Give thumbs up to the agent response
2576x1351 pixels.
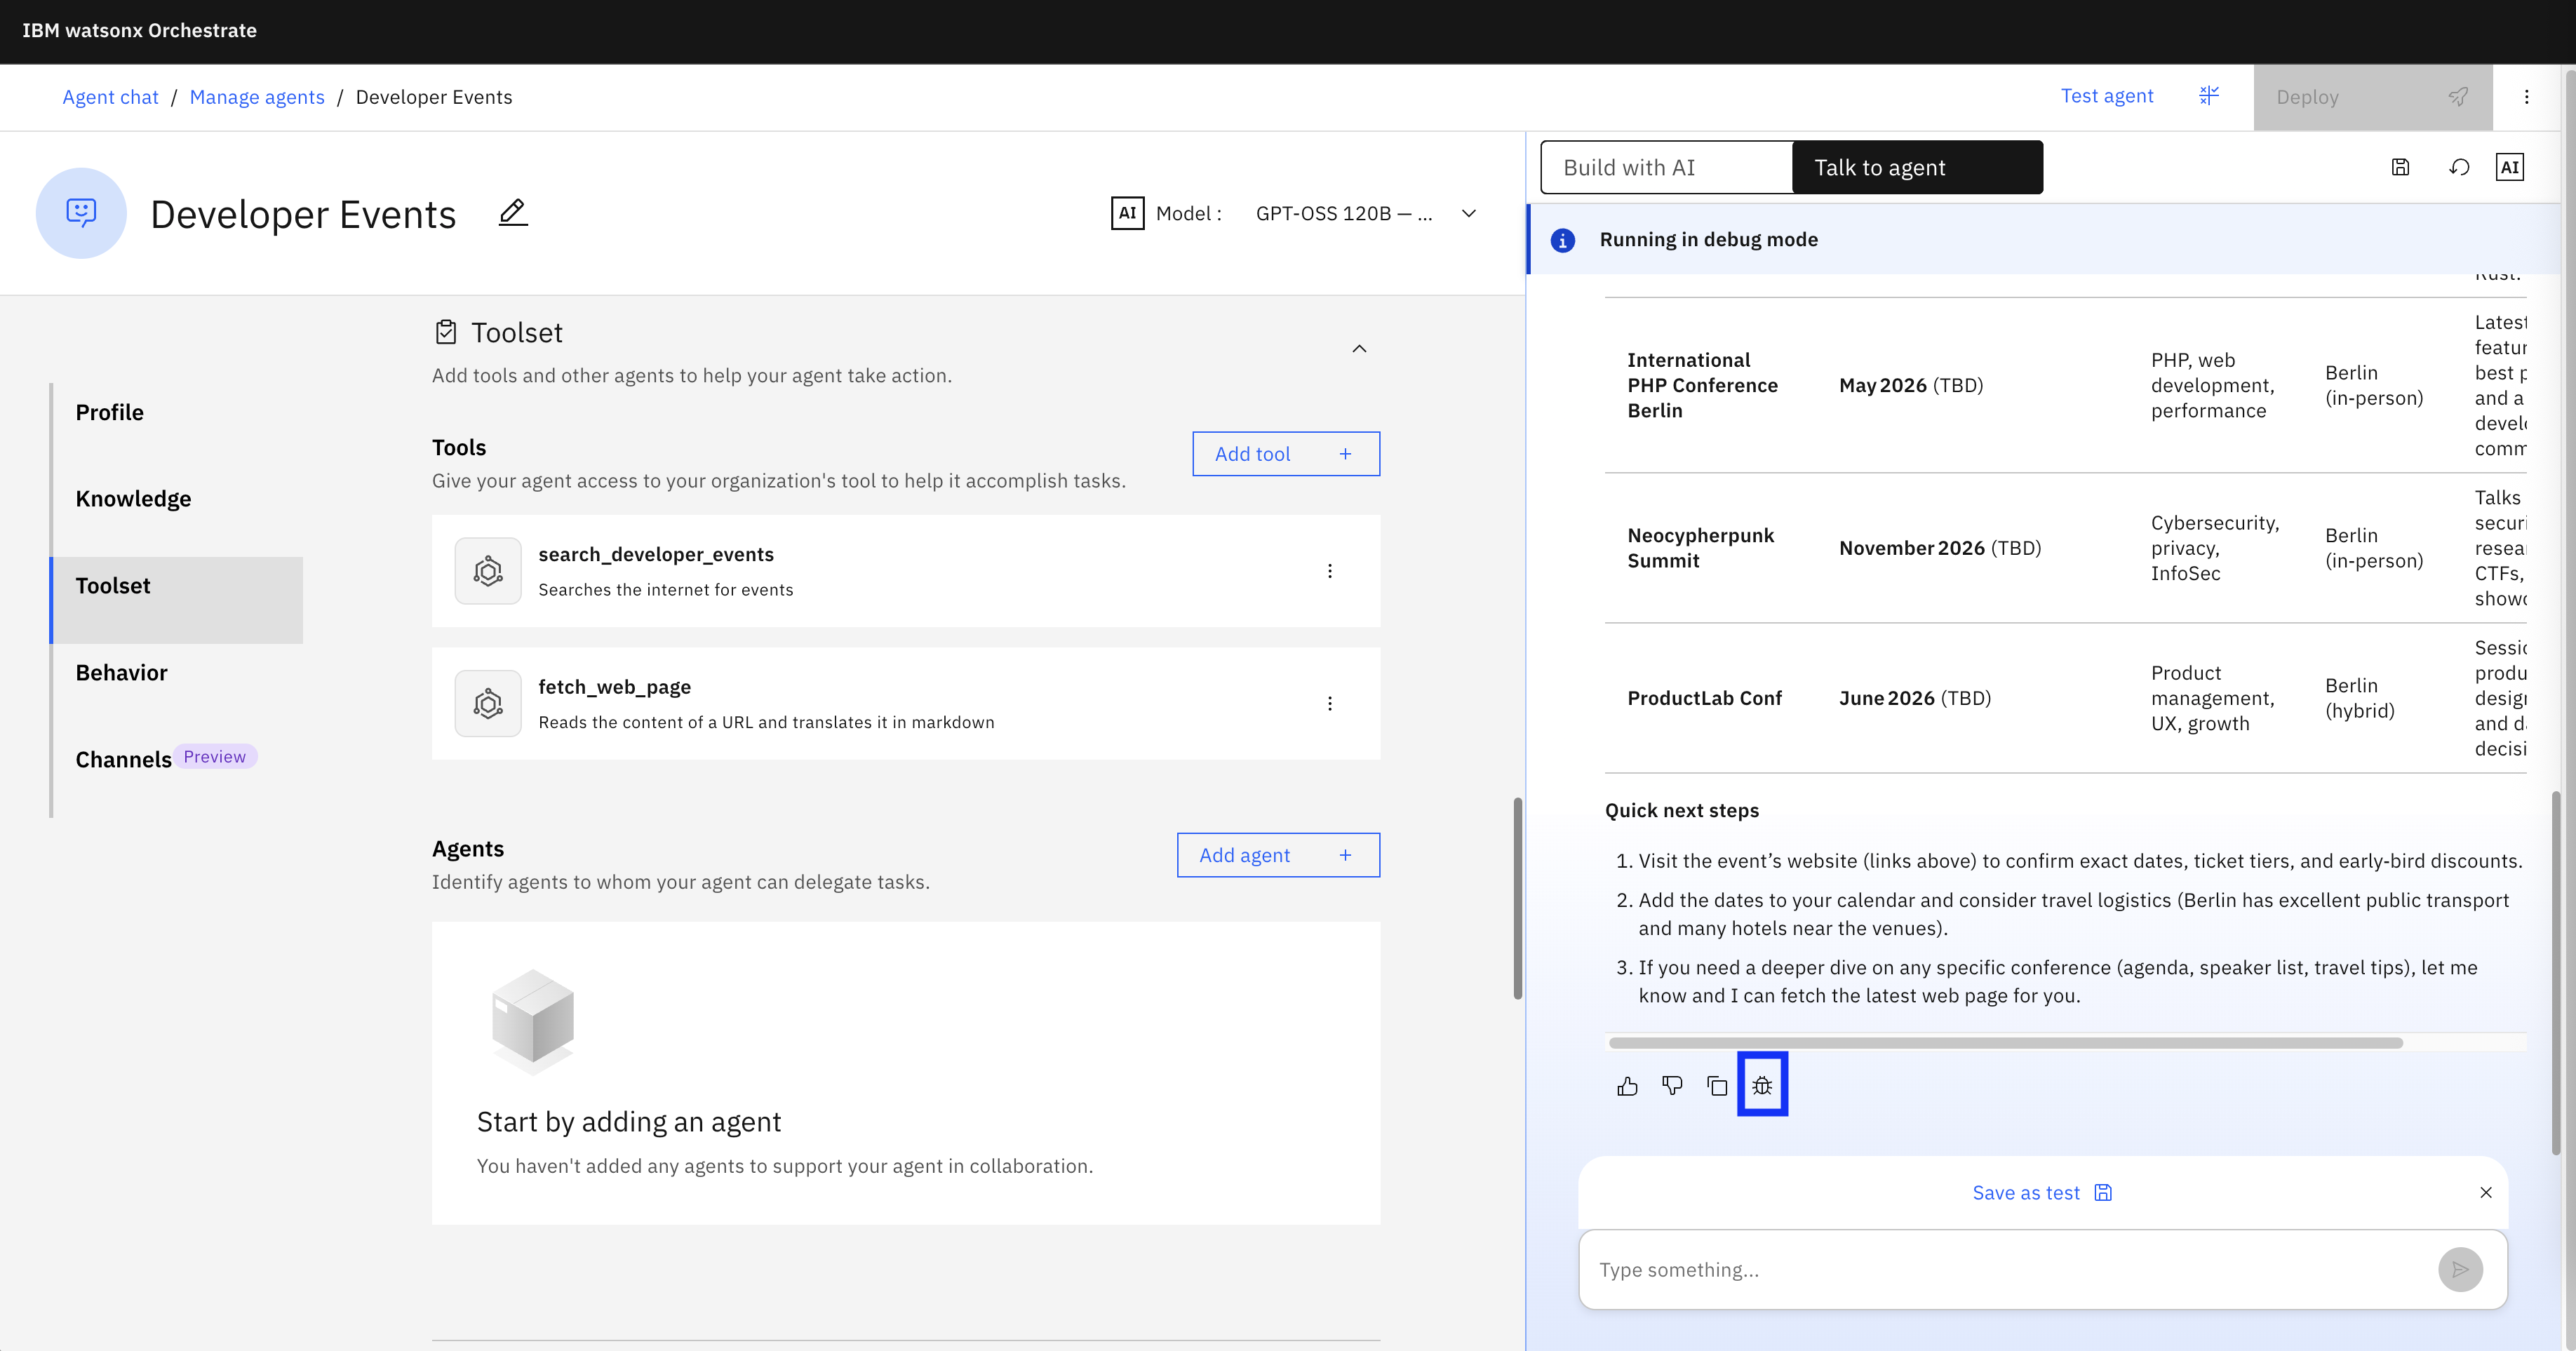tap(1627, 1086)
